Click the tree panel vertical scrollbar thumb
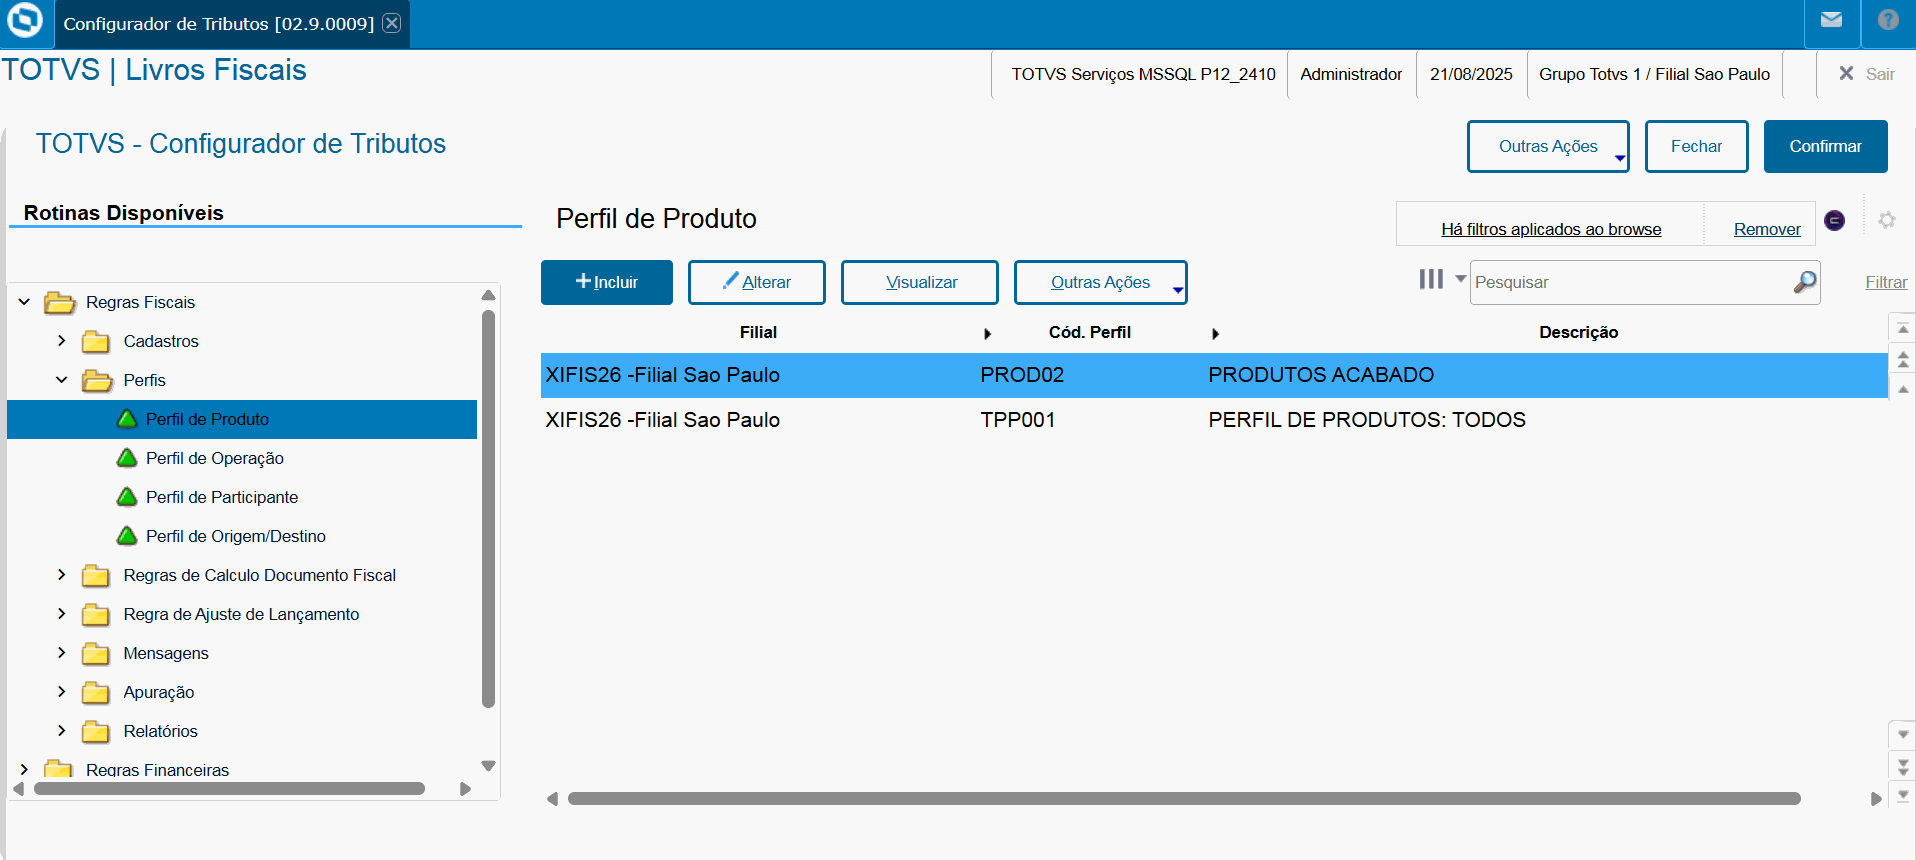Image resolution: width=1916 pixels, height=860 pixels. coord(488,508)
